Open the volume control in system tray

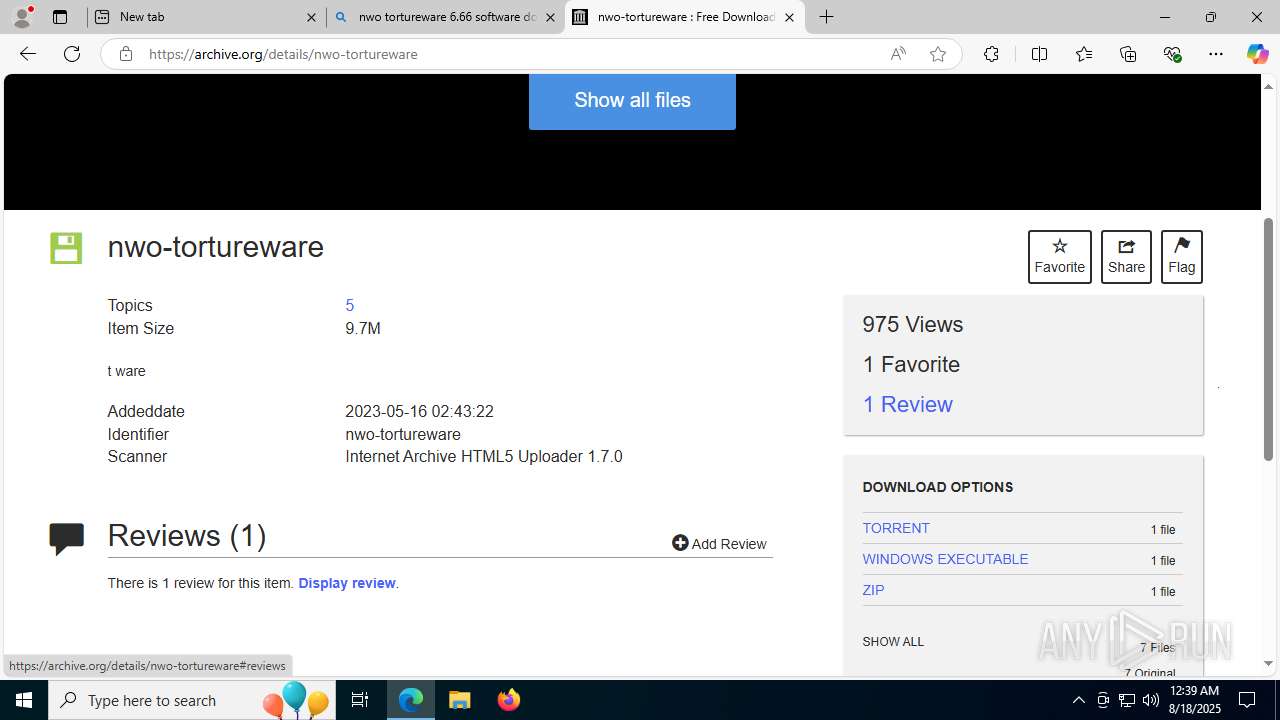(x=1150, y=700)
